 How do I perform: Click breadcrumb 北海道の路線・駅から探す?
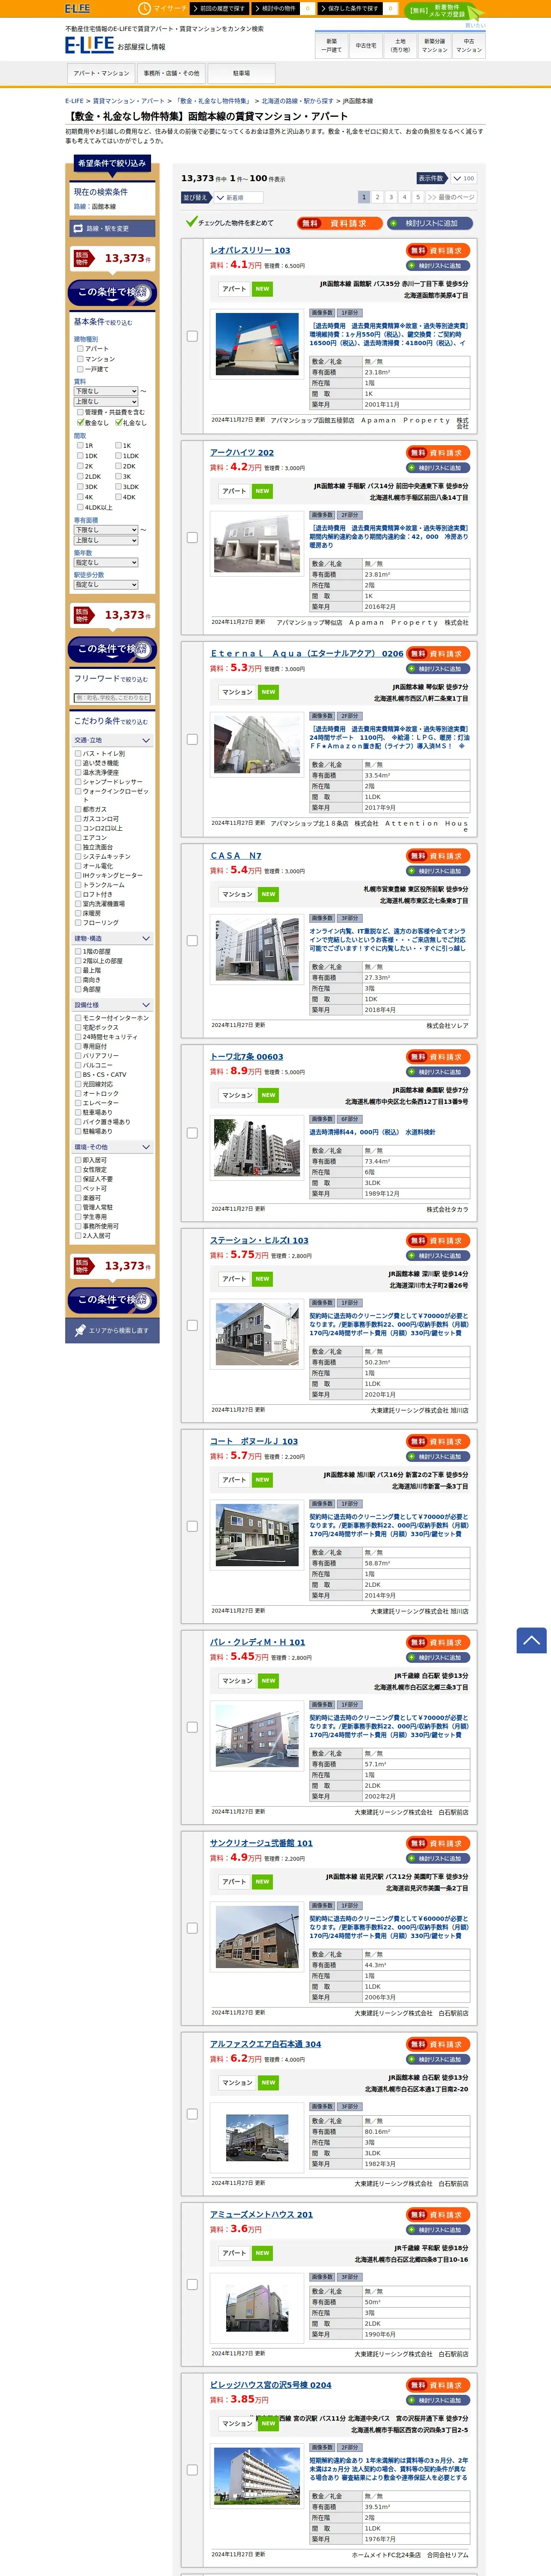[298, 101]
